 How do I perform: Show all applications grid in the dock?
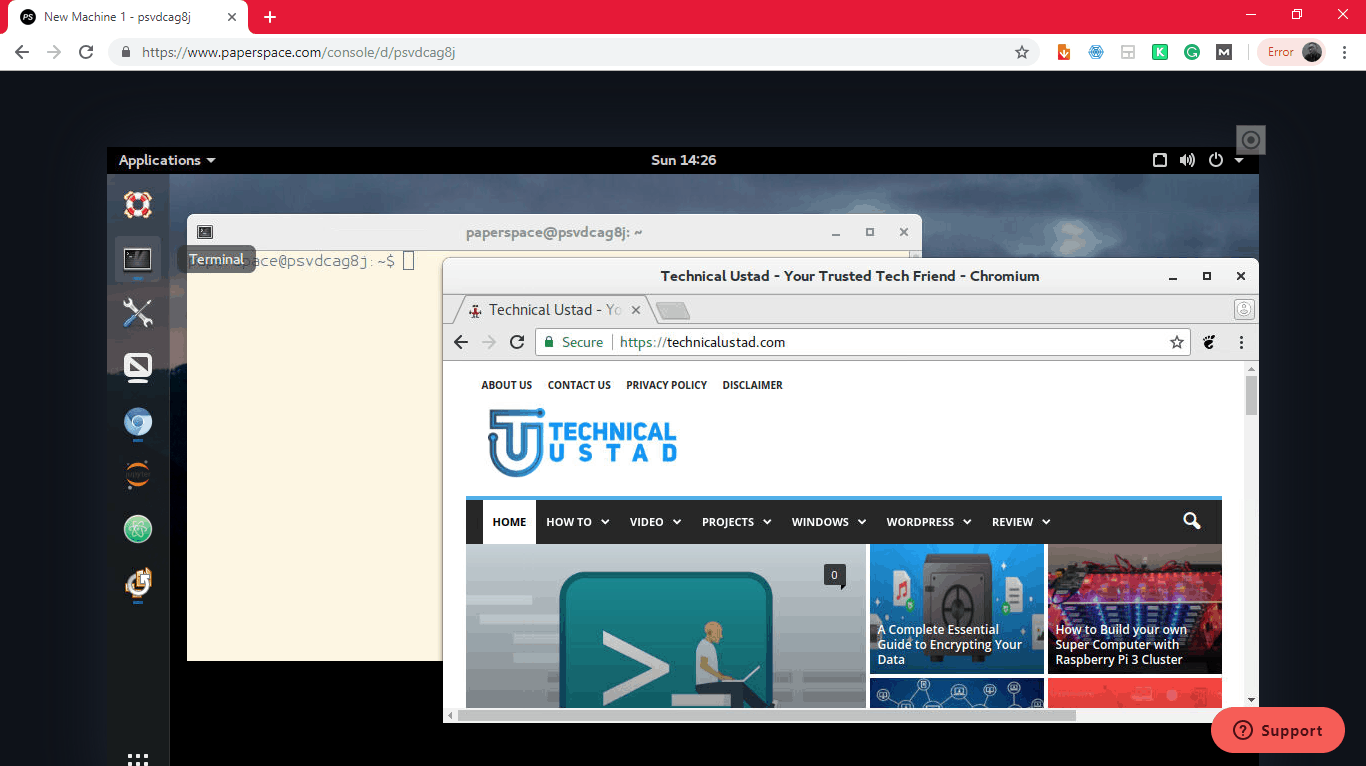[x=138, y=758]
